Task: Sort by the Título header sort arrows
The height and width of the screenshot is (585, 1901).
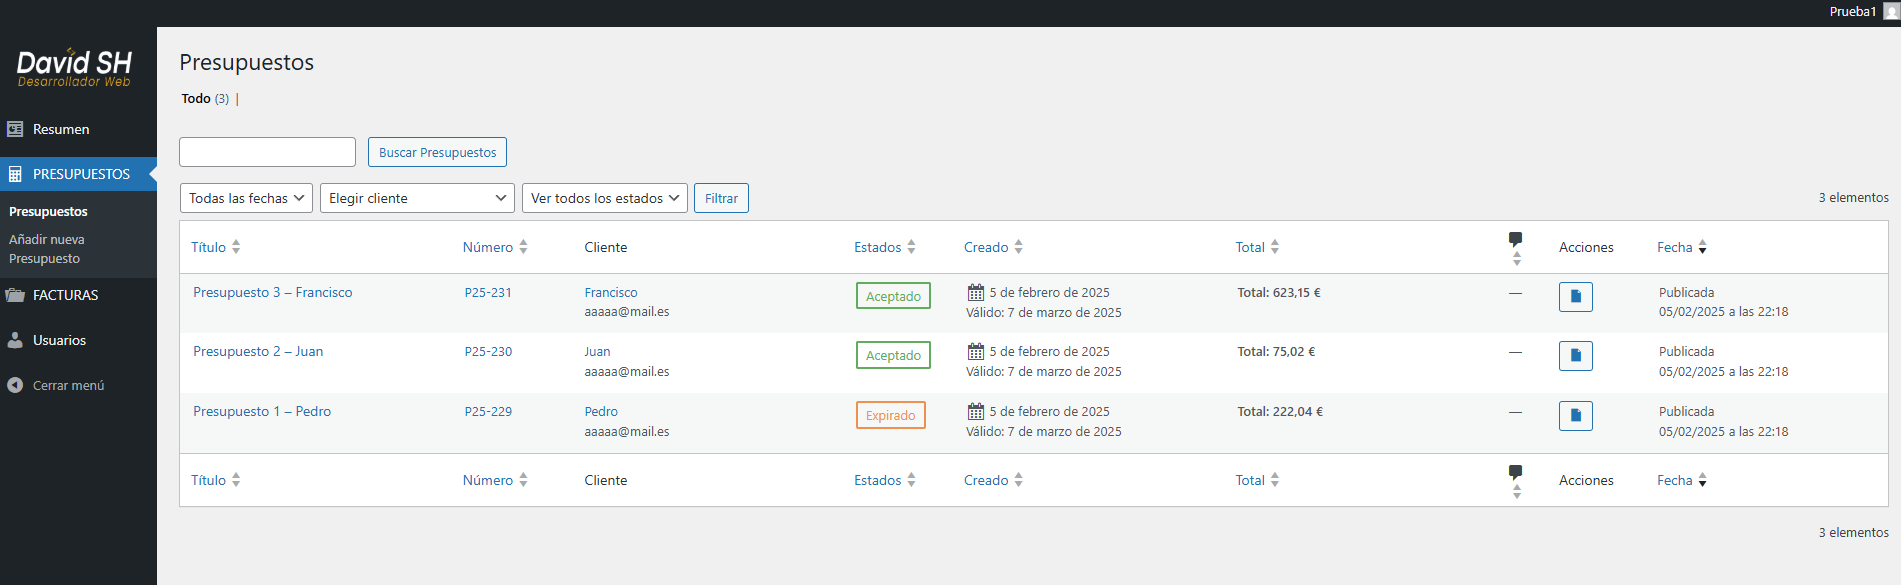Action: click(x=236, y=247)
